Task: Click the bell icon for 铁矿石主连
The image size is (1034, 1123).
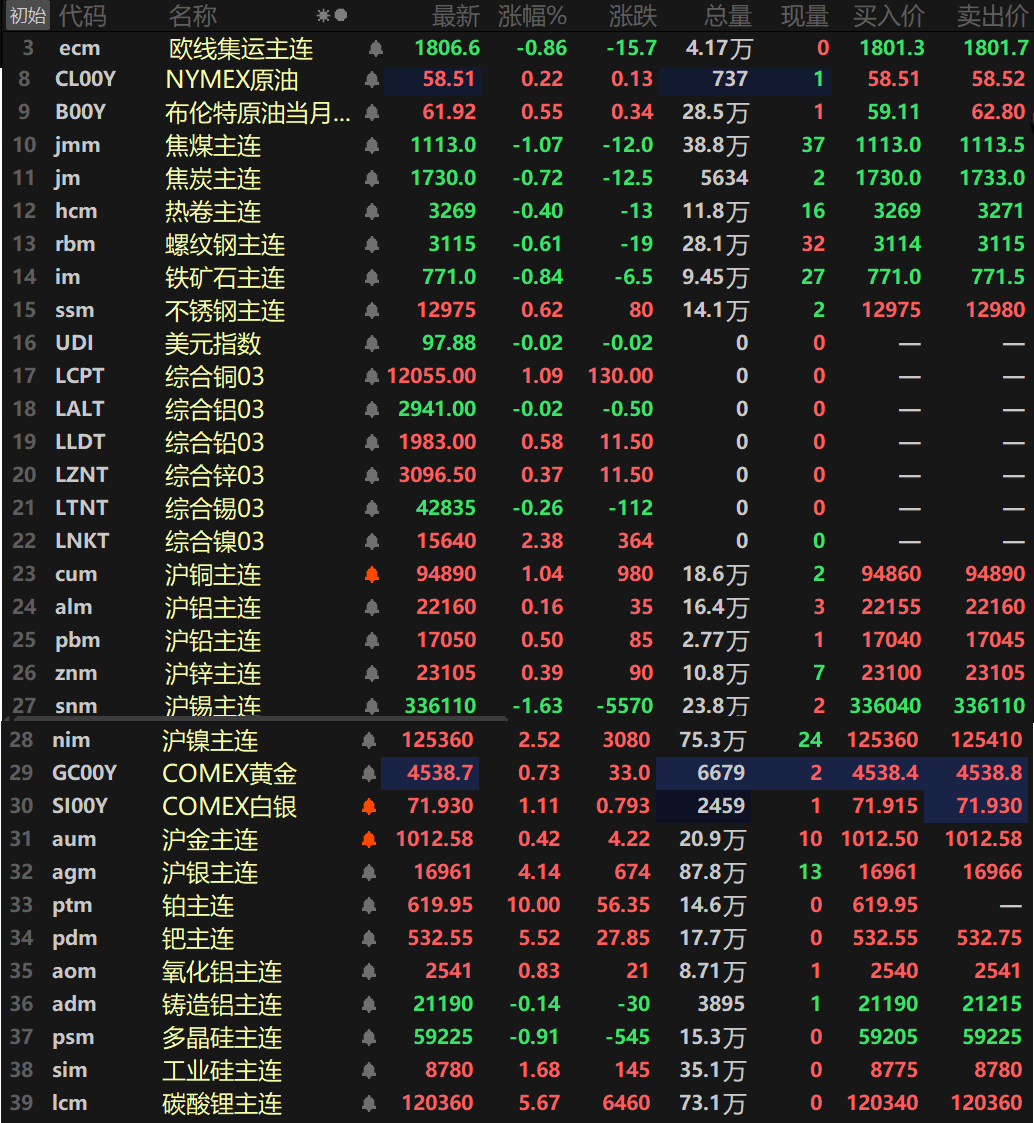Action: 373,278
